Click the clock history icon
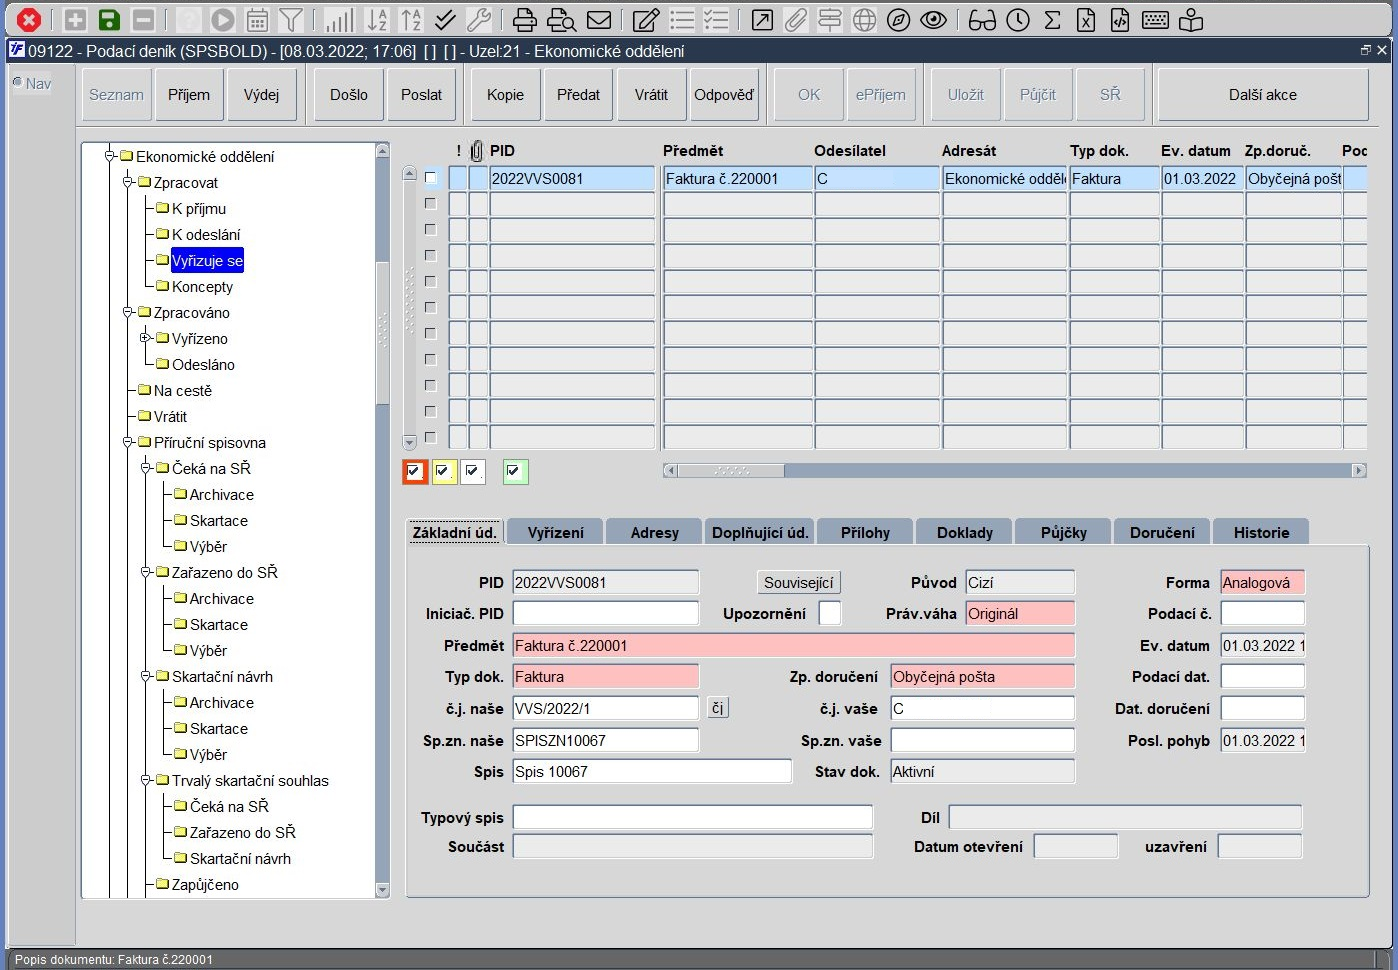 [1018, 20]
